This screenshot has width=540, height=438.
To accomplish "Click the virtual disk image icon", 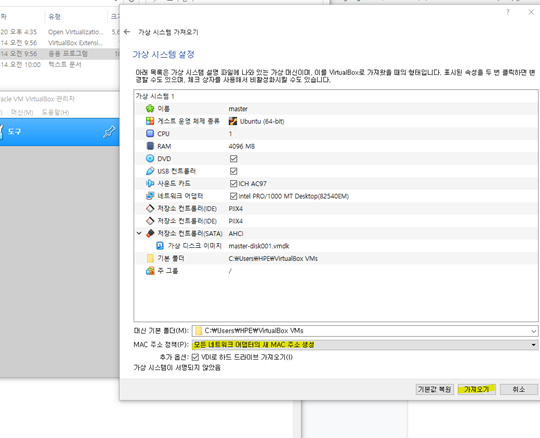I will (160, 246).
